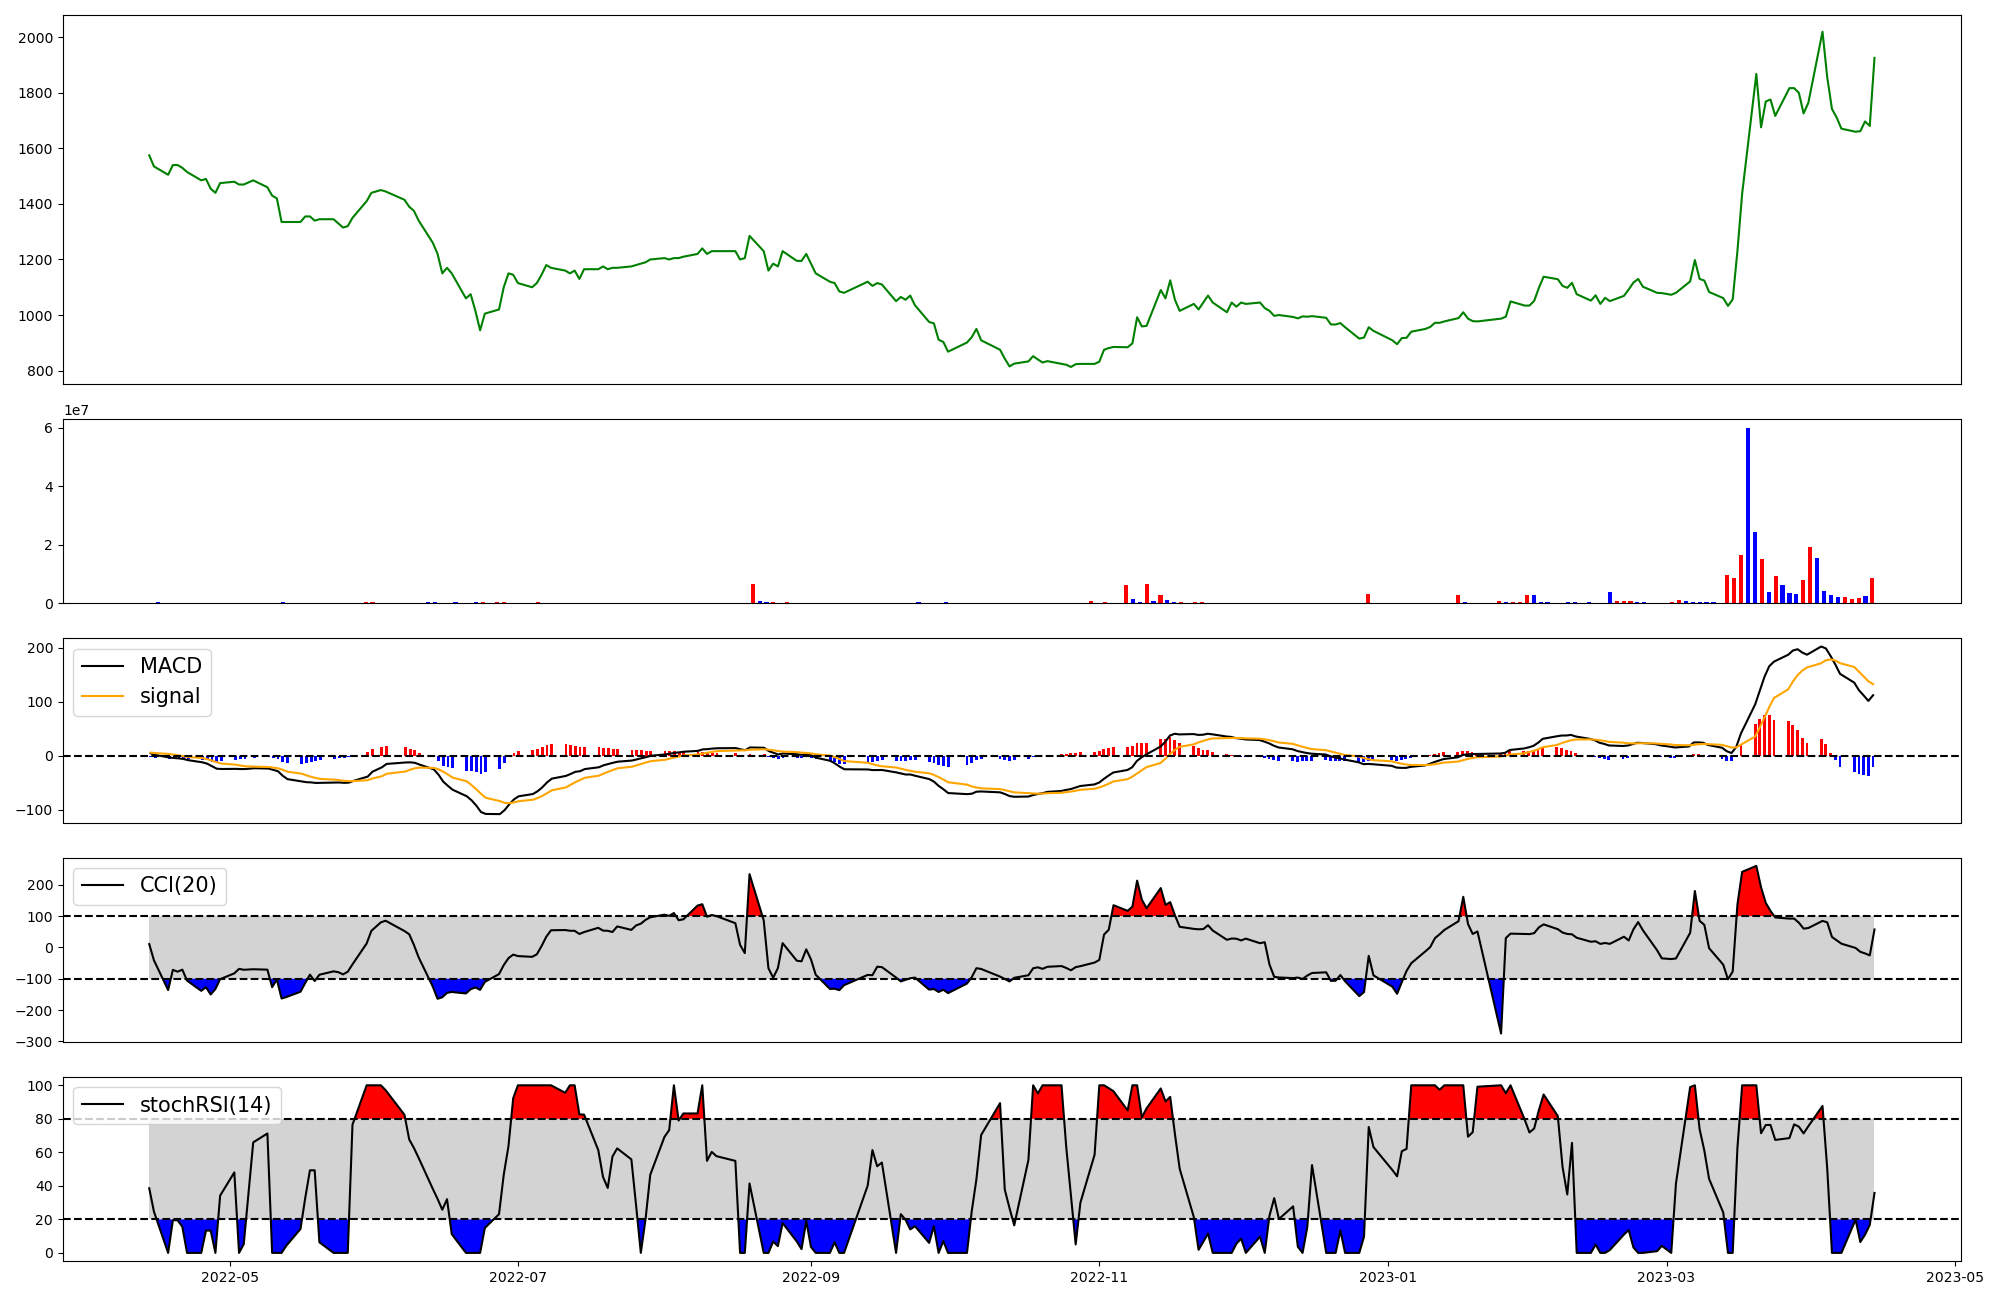This screenshot has height=1300, width=2000.
Task: Click the 800 price axis label
Action: click(42, 371)
